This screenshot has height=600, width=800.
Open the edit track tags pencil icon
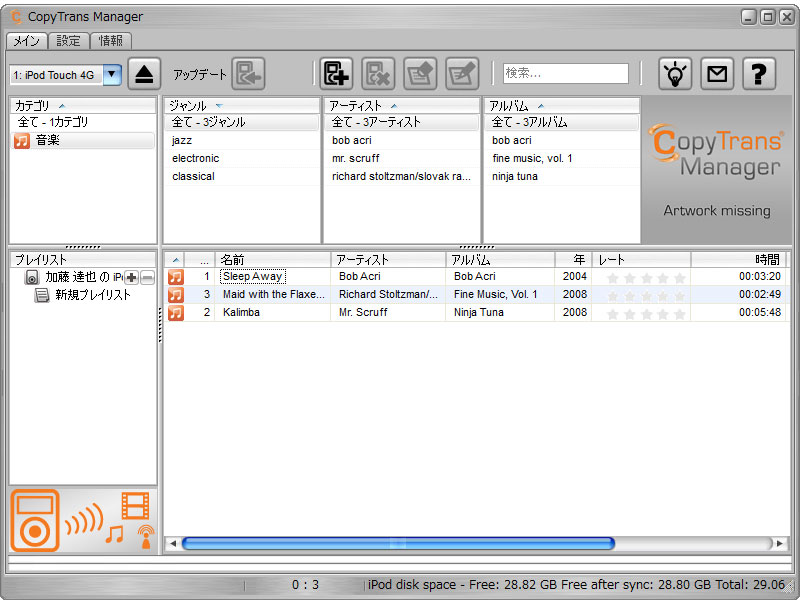tap(461, 72)
